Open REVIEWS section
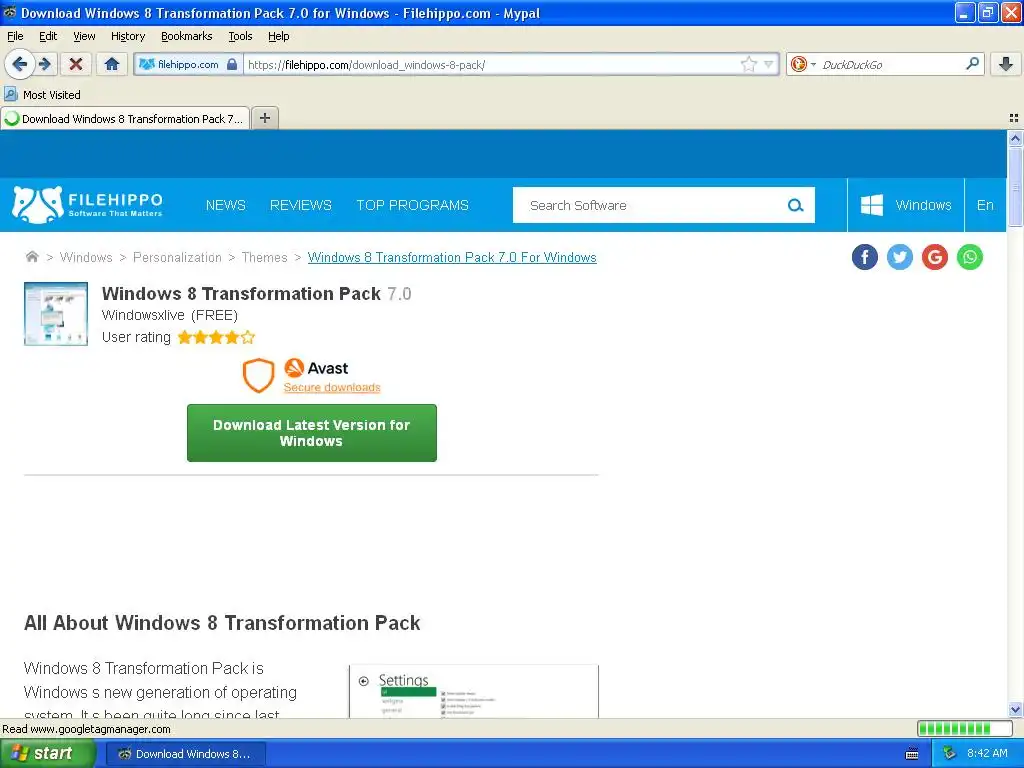Screen dimensions: 1024x768 (x=300, y=205)
